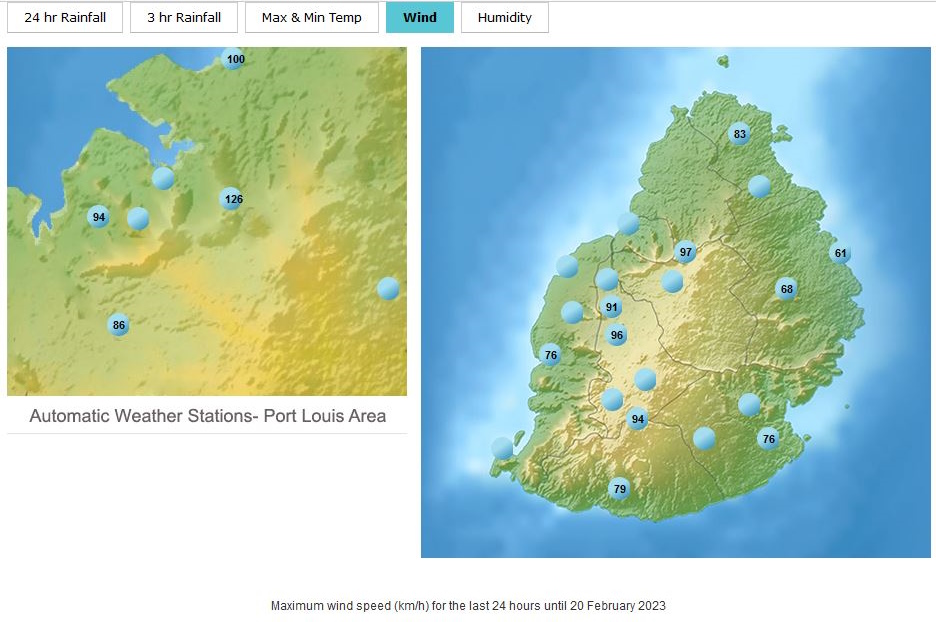
Task: Switch to the 3 hr Rainfall tab
Action: pos(184,18)
